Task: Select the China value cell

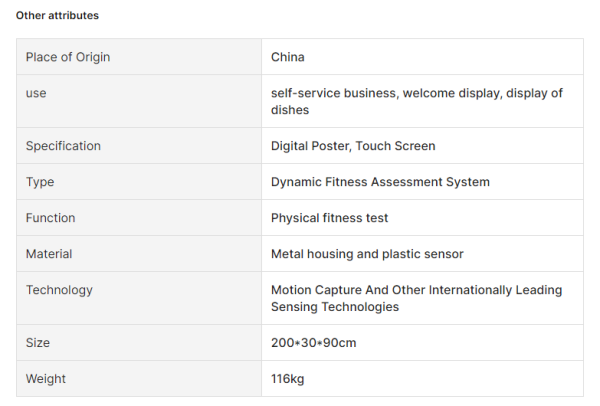Action: tap(288, 57)
